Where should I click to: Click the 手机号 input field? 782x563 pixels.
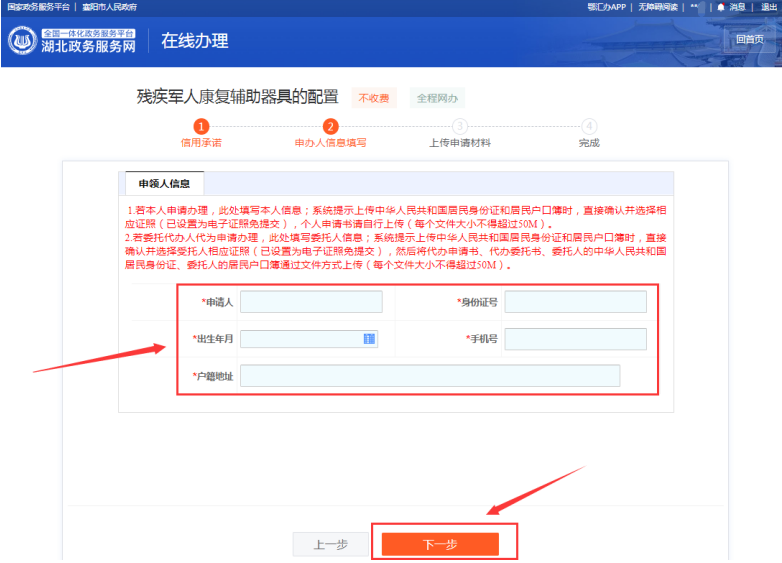(x=575, y=339)
